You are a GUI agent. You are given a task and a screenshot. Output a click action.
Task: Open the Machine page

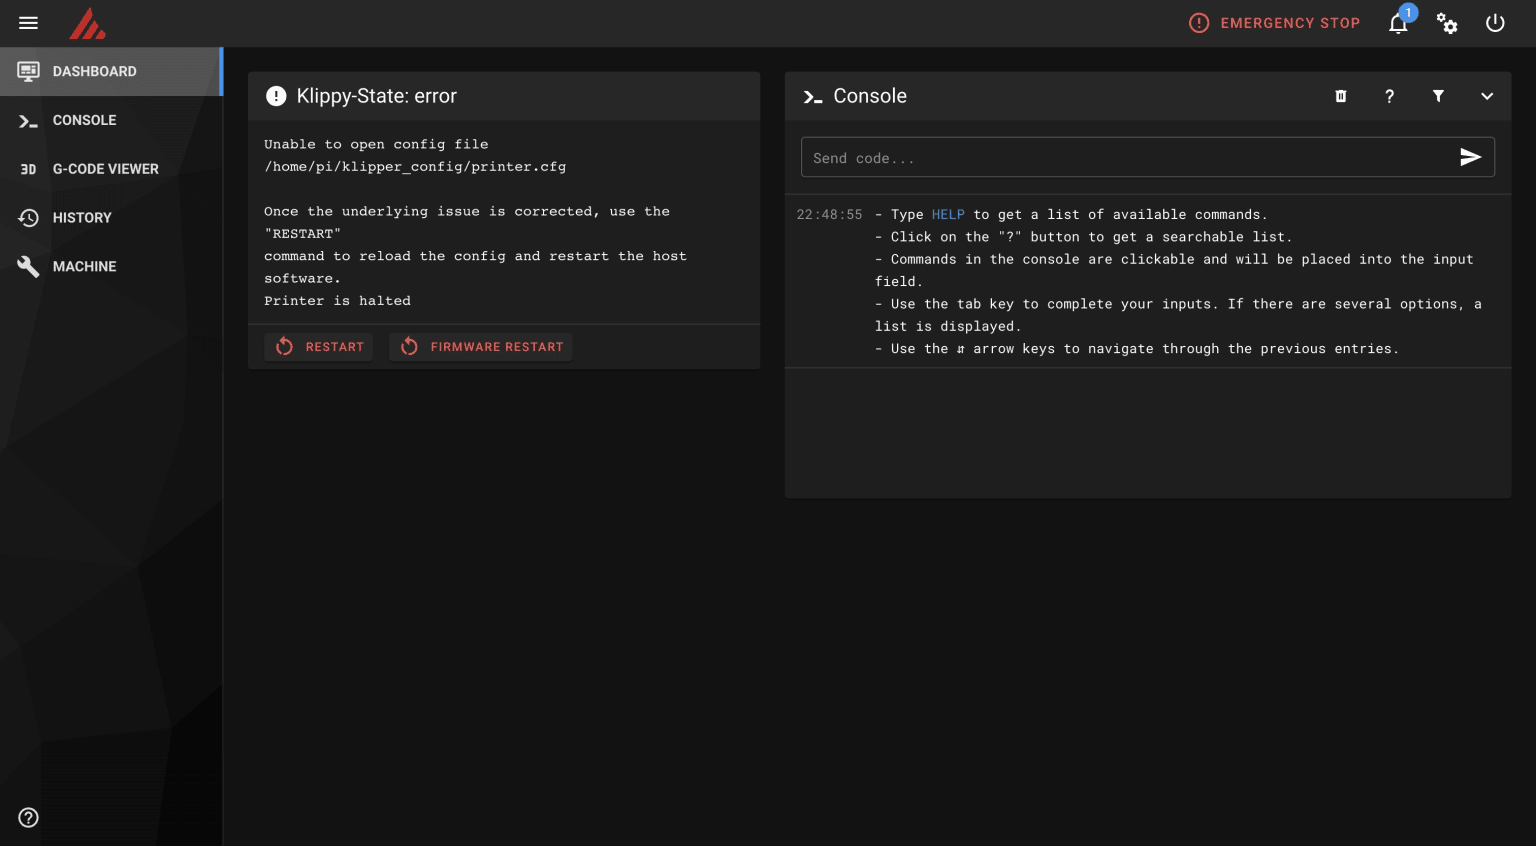pyautogui.click(x=110, y=267)
